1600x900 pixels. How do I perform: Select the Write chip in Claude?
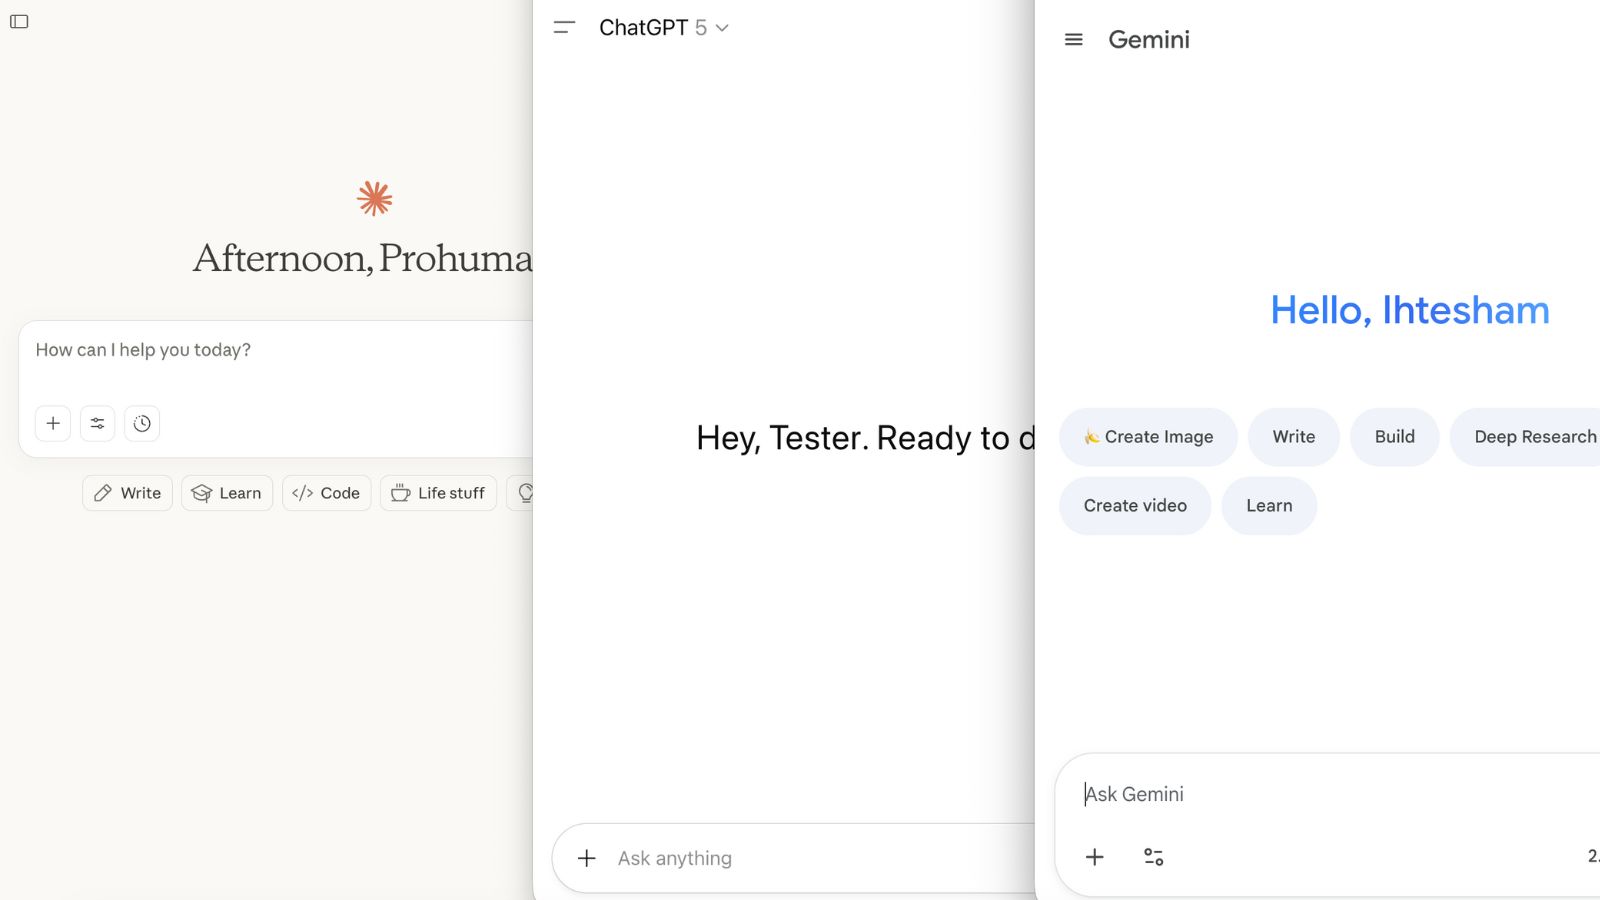tap(128, 493)
